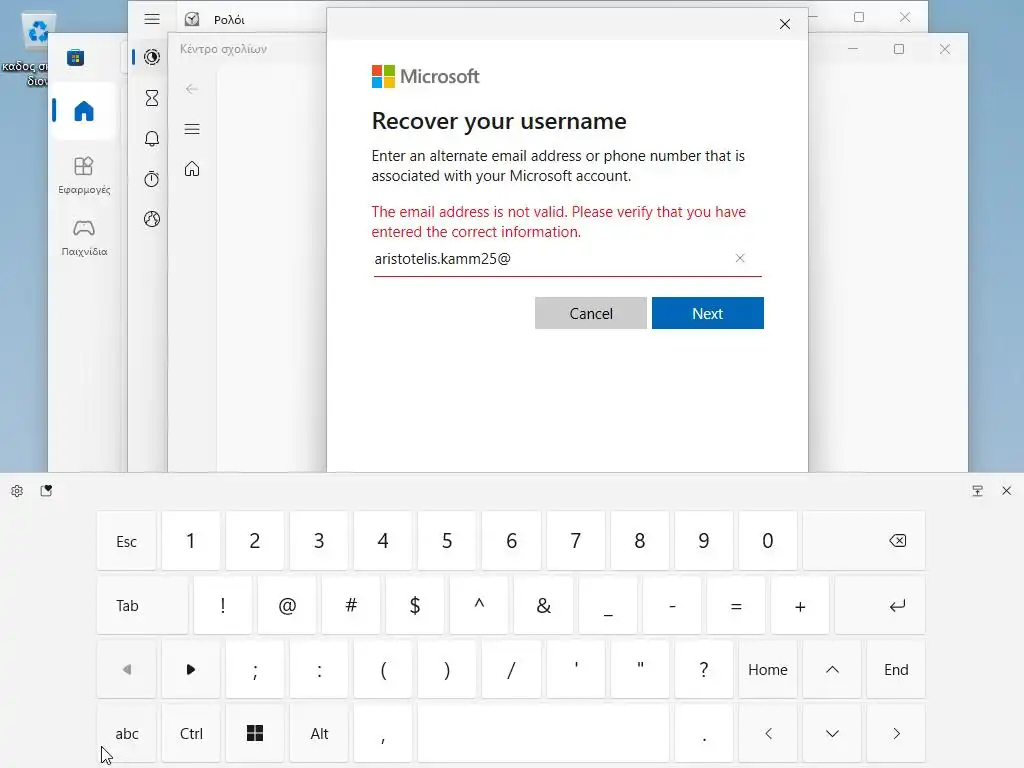Go to next symbols page on keyboard

coord(191,669)
